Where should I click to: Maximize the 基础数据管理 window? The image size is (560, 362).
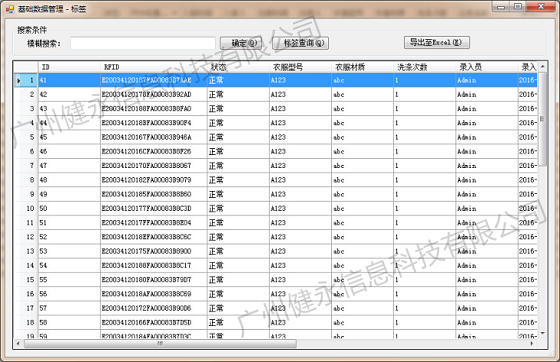click(x=518, y=7)
